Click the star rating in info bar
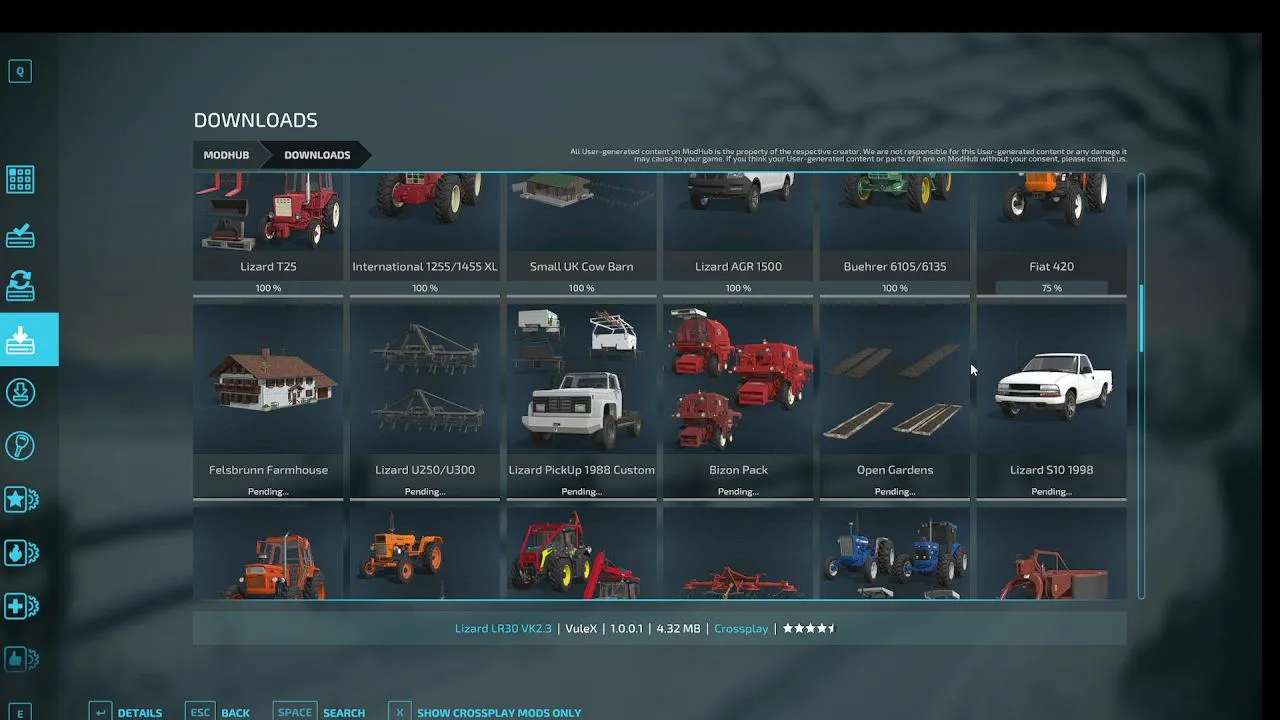Viewport: 1280px width, 720px height. [809, 629]
